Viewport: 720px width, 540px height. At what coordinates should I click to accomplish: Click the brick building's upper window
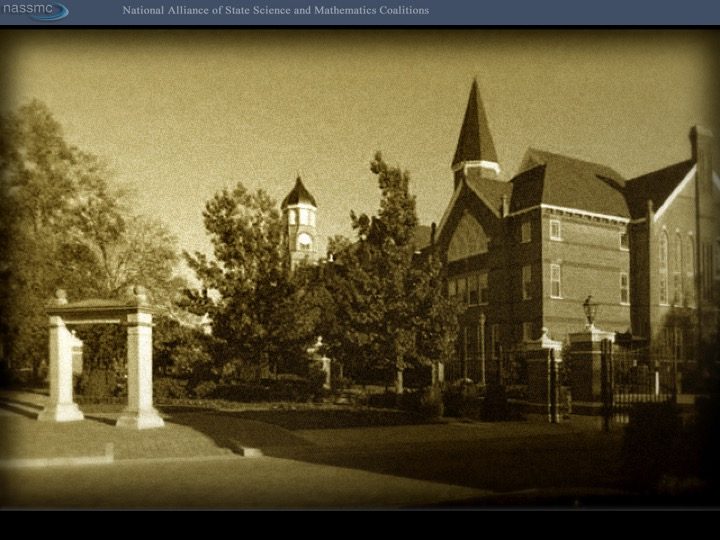[x=555, y=229]
